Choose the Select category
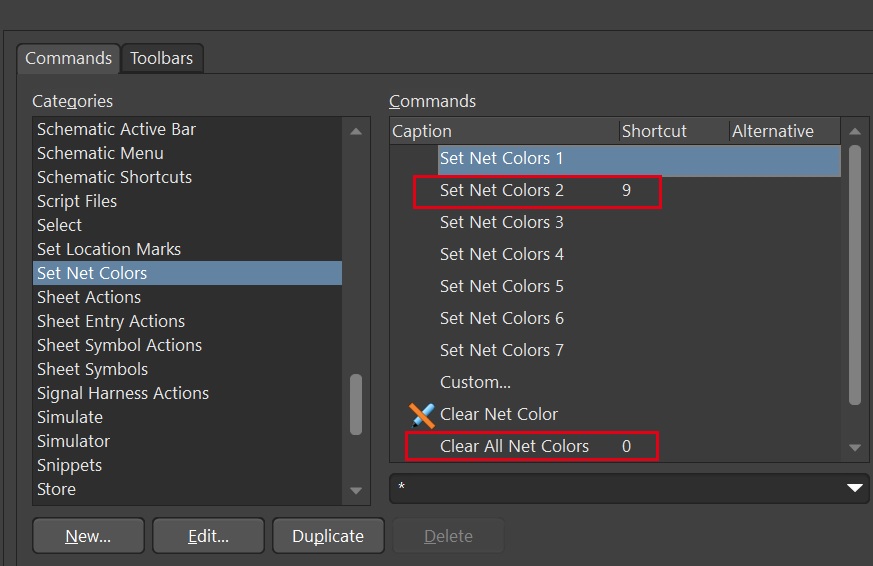The height and width of the screenshot is (566, 873). pos(187,225)
